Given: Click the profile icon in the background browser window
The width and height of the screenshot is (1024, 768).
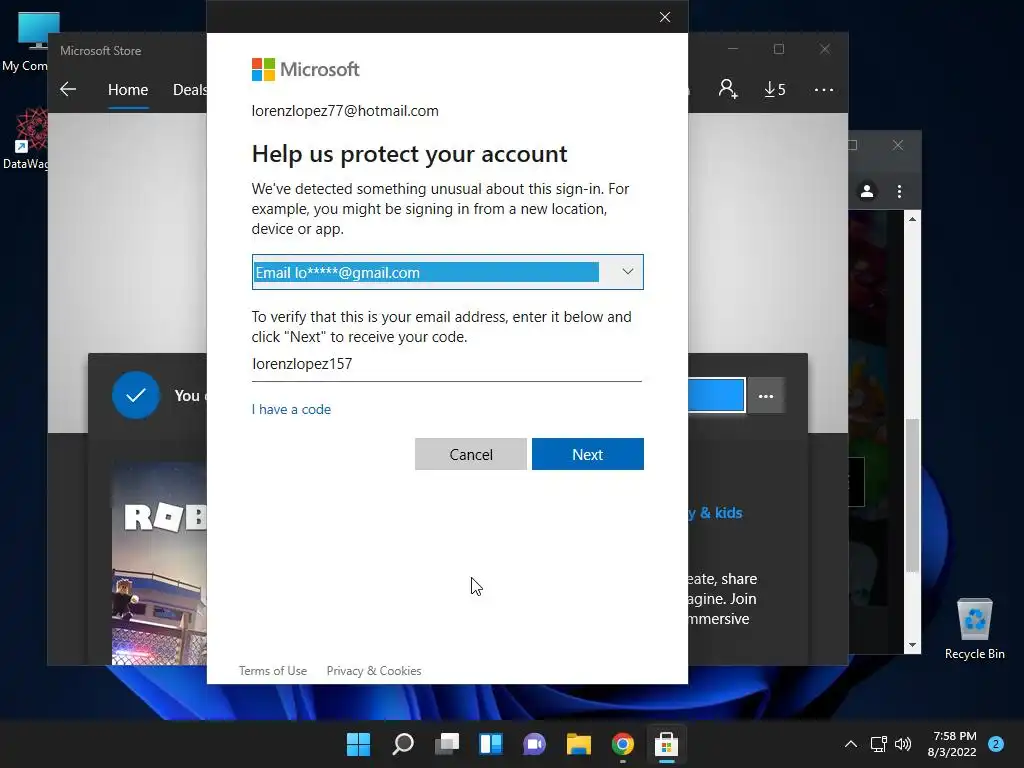Looking at the screenshot, I should pyautogui.click(x=867, y=191).
